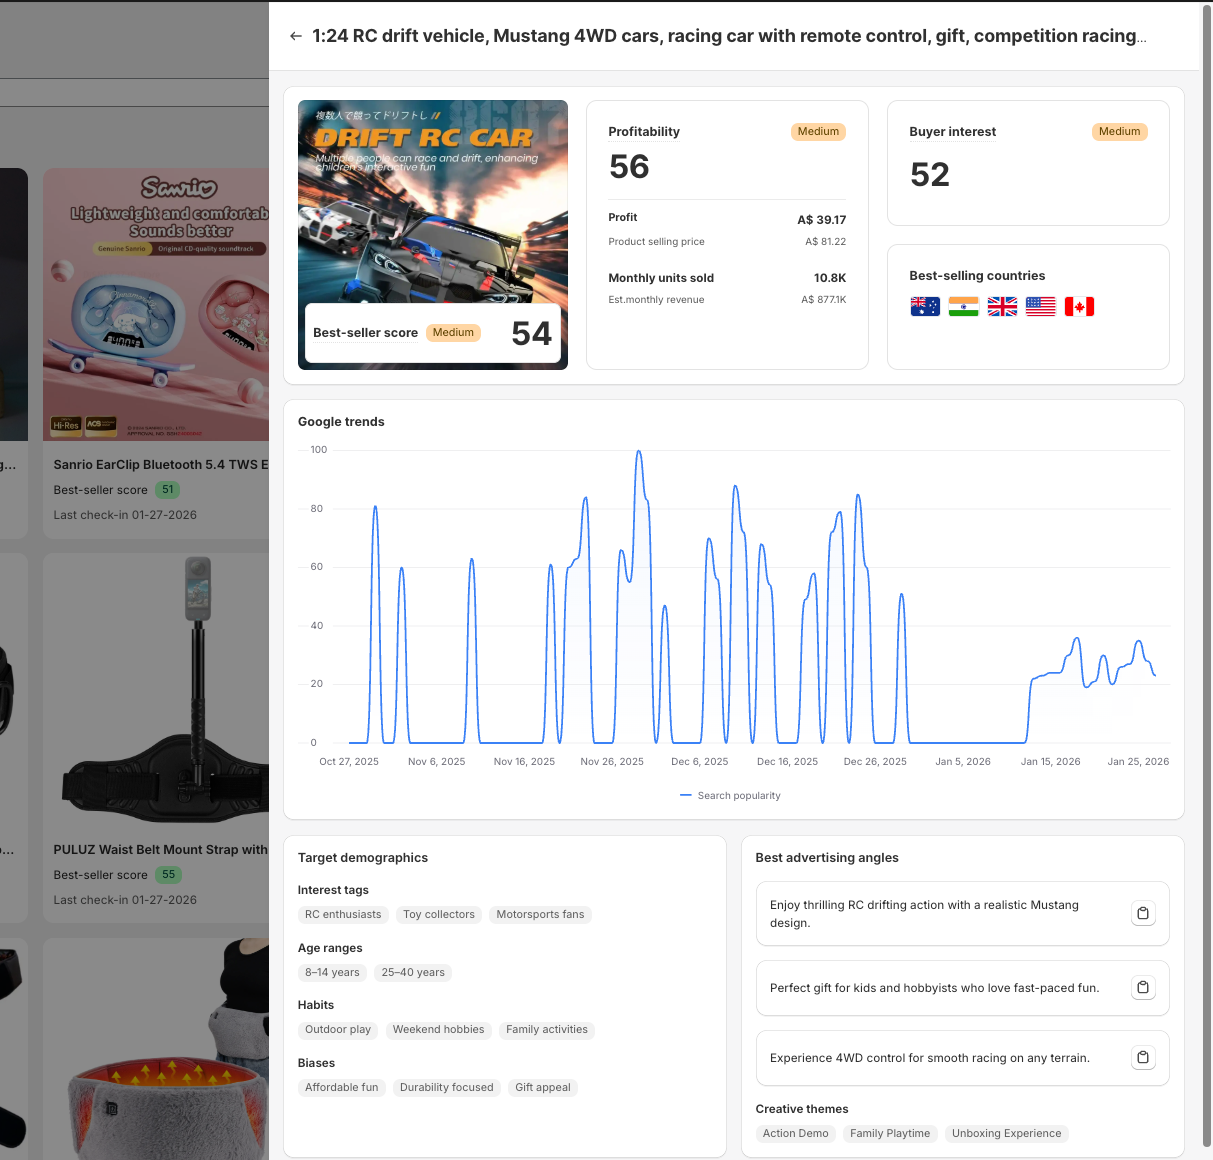Screen dimensions: 1213x1160
Task: Click the United States flag icon
Action: pos(1040,307)
